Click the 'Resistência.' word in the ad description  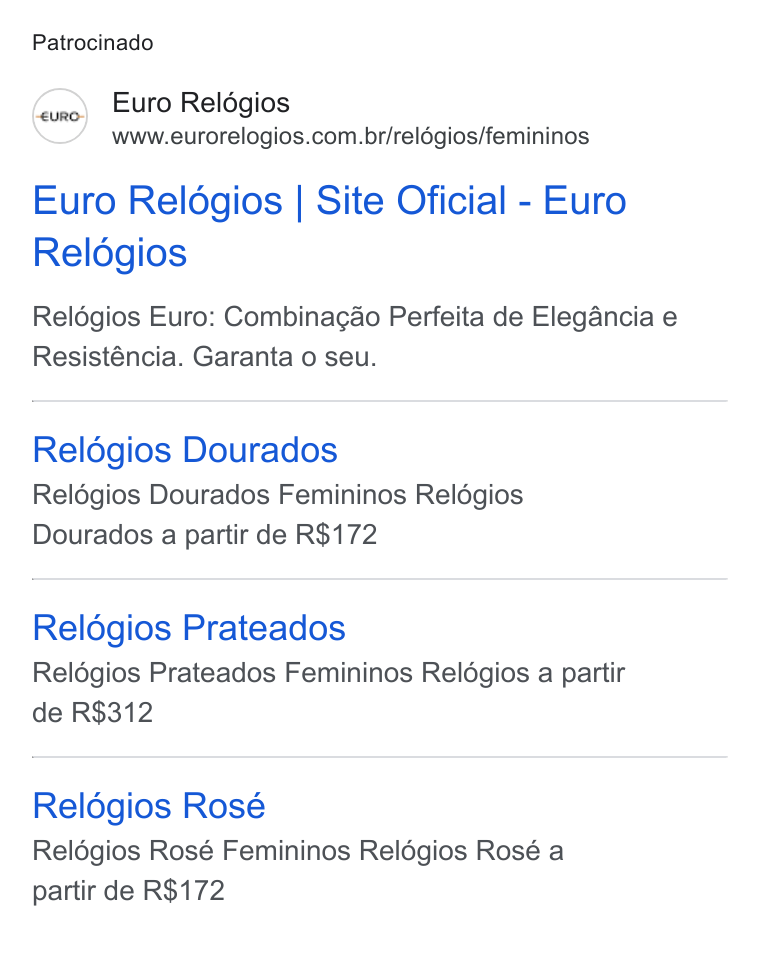[108, 357]
